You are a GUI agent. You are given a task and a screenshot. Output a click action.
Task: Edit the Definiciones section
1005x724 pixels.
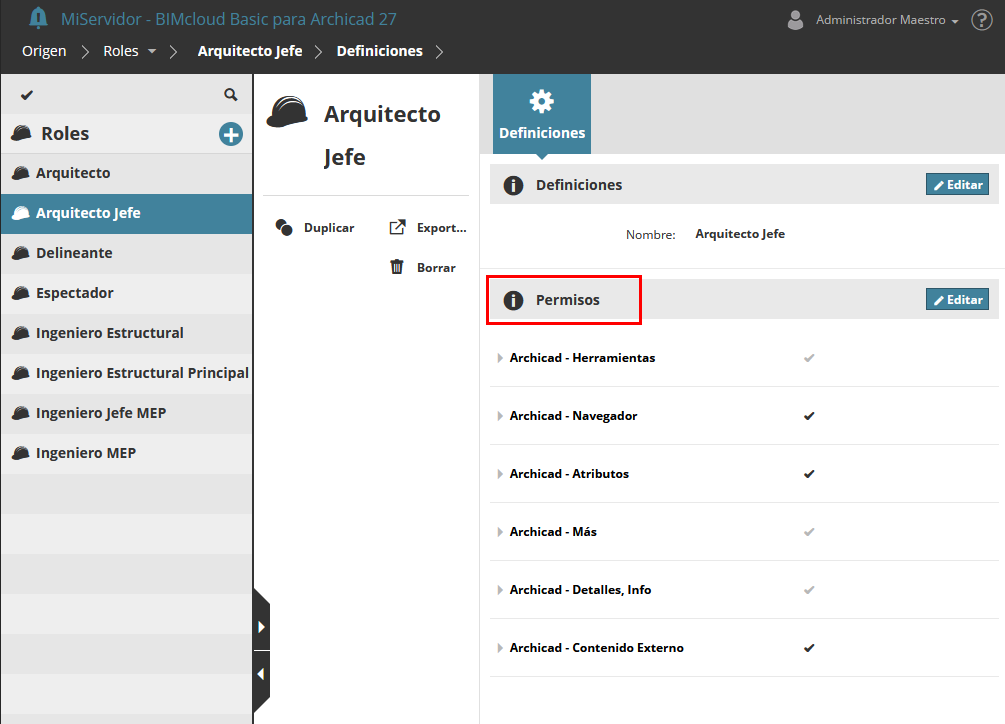(957, 185)
